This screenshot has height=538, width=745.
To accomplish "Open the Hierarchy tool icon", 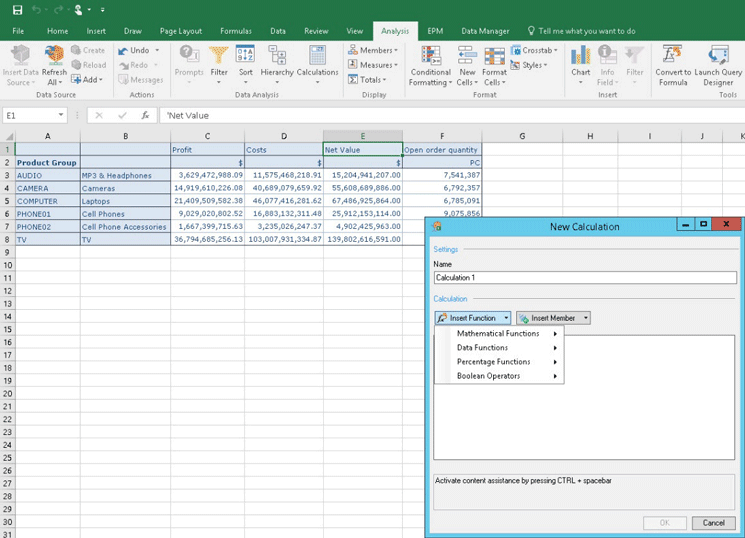I will pyautogui.click(x=277, y=55).
